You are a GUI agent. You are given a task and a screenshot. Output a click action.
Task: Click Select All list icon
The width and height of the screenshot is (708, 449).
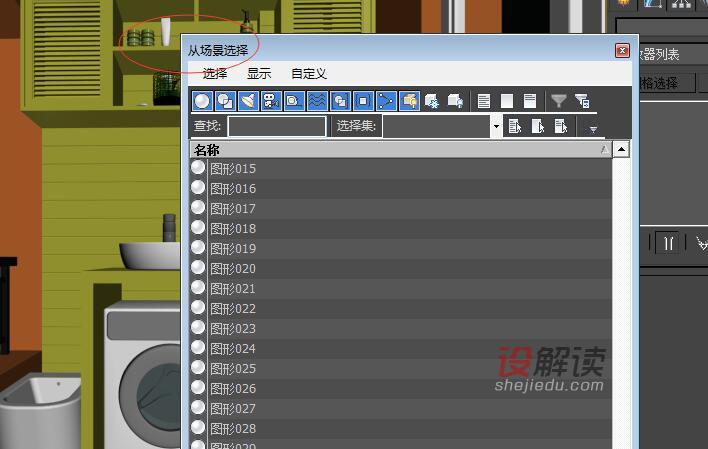pos(484,101)
